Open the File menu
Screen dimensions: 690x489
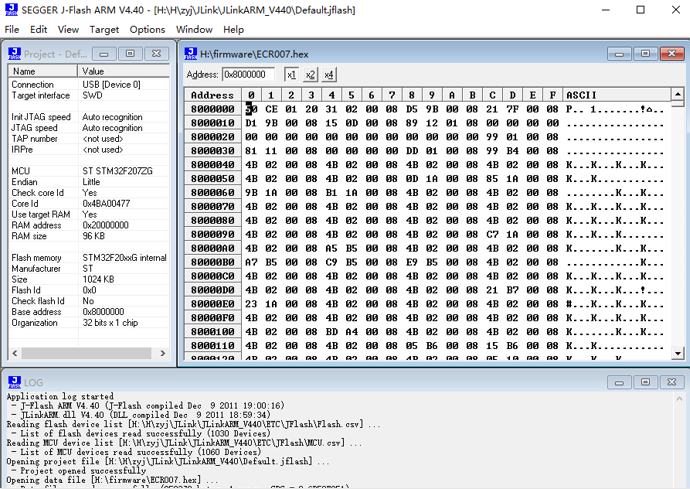pos(12,29)
